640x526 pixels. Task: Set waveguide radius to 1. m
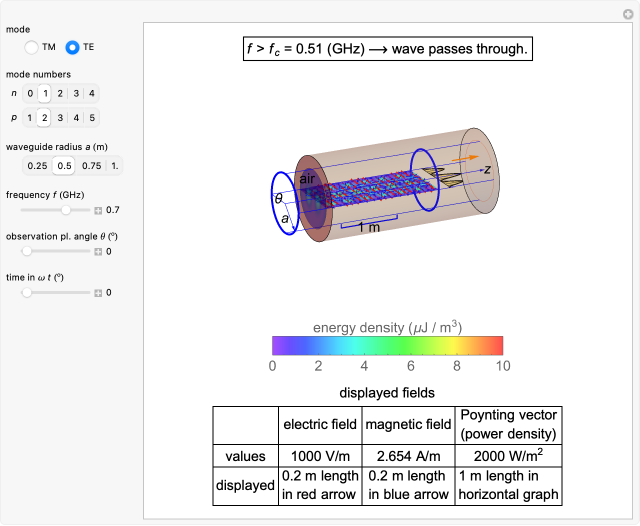115,165
